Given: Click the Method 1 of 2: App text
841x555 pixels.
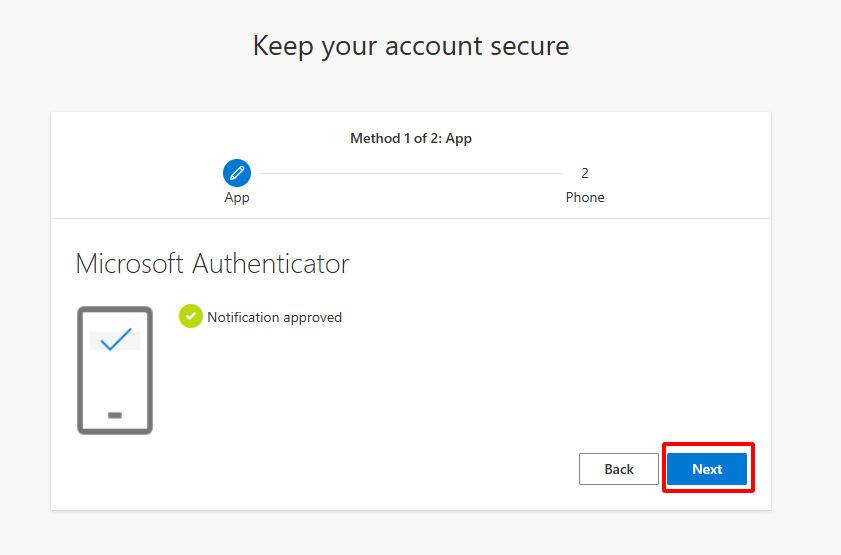Looking at the screenshot, I should [x=411, y=138].
